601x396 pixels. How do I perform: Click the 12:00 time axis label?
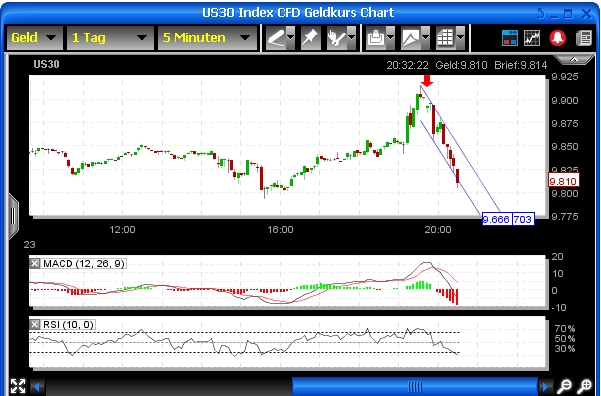(122, 230)
